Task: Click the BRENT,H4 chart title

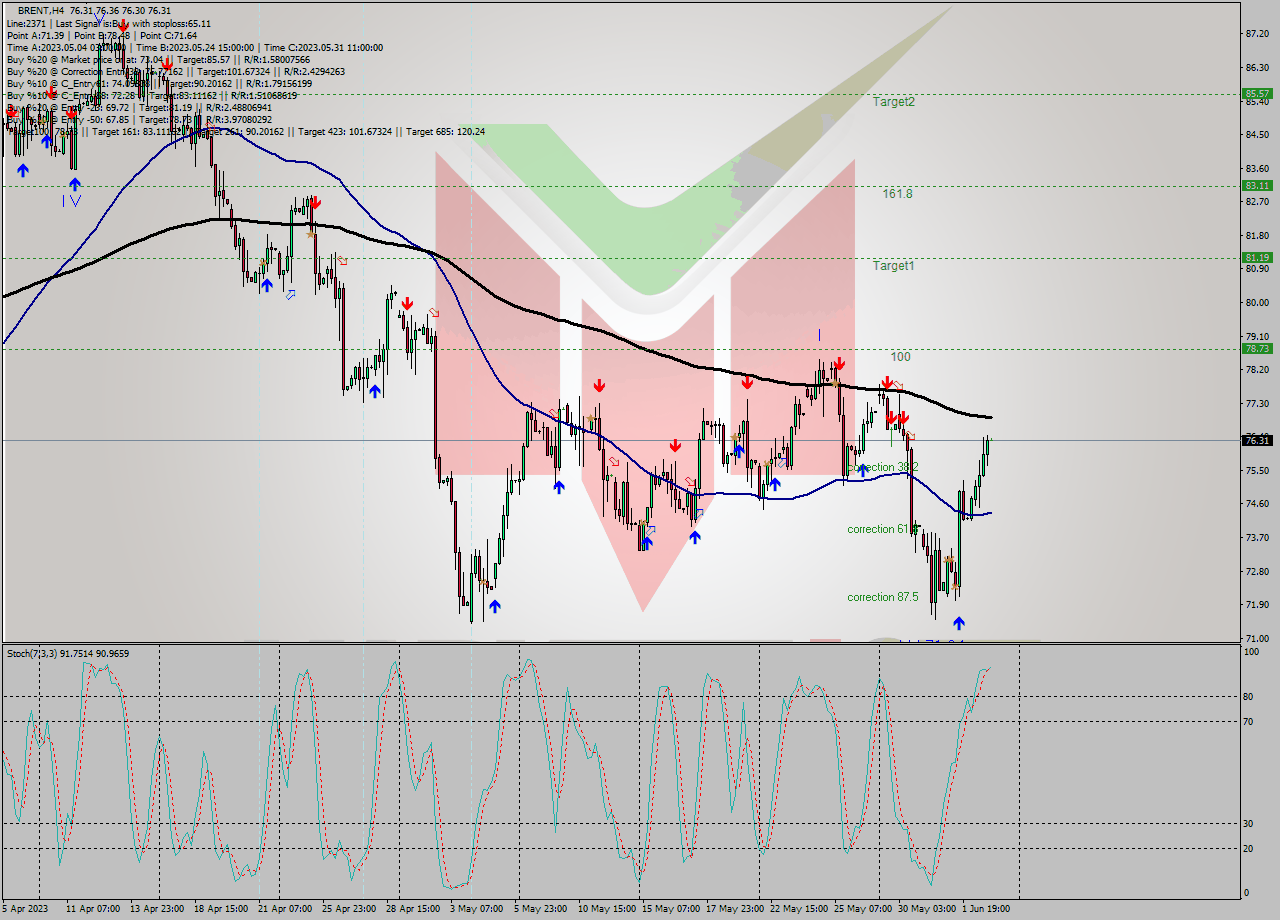Action: (38, 8)
